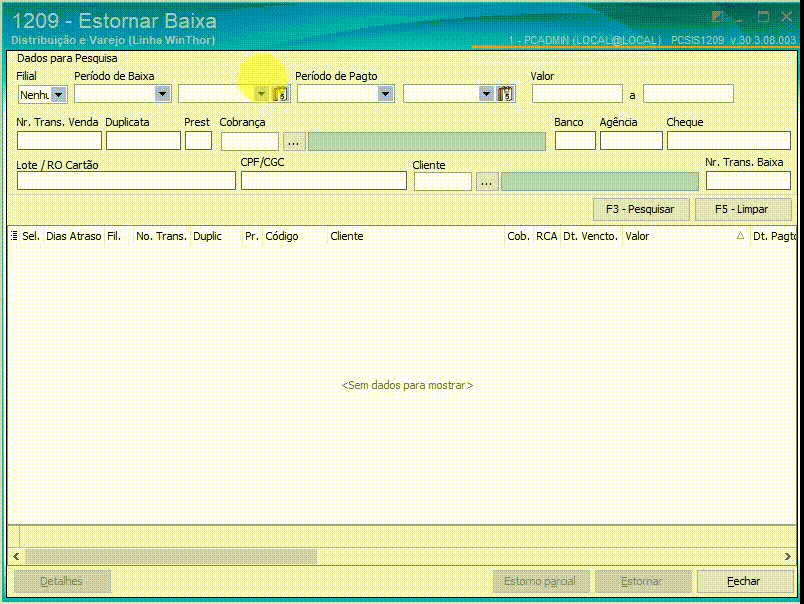The height and width of the screenshot is (604, 804).
Task: Expand the Filial dropdown
Action: [x=59, y=95]
